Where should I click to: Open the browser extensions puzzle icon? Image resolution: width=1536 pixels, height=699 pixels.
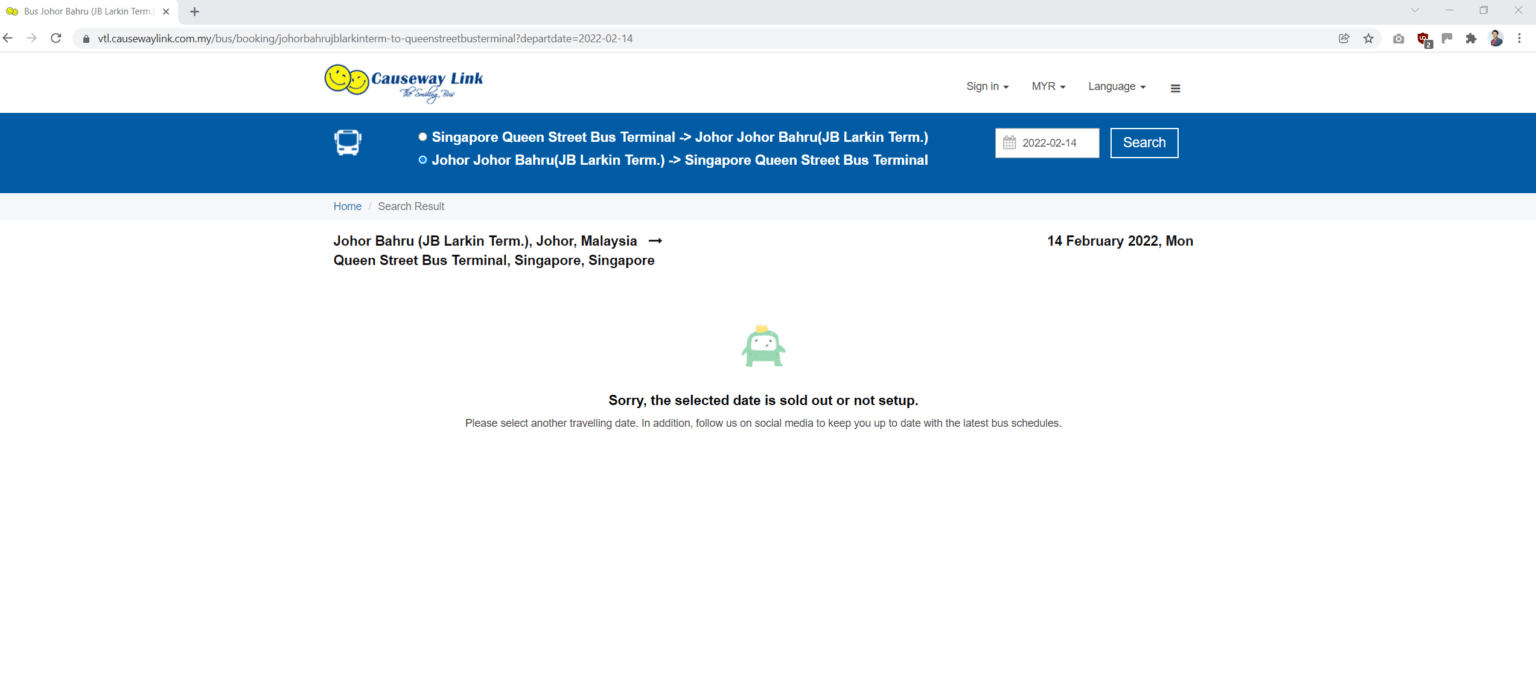(1471, 38)
